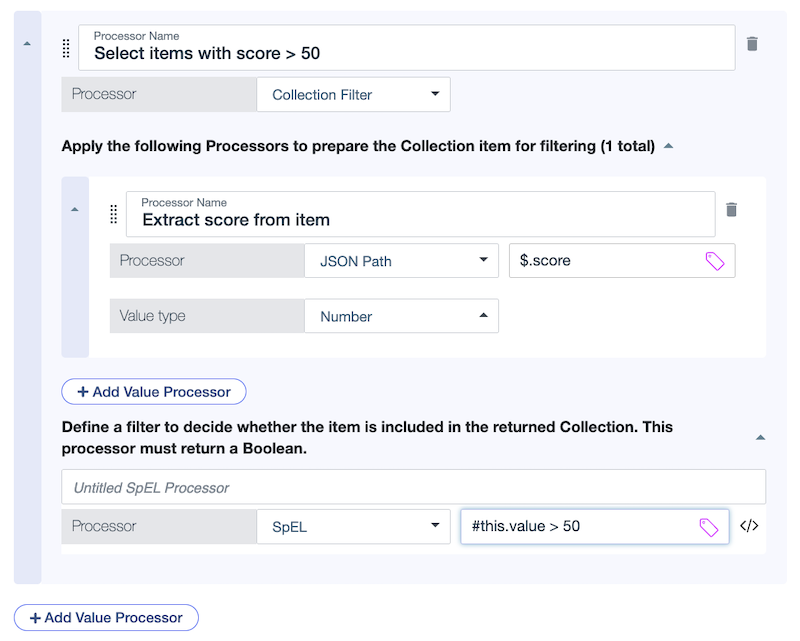The image size is (800, 641).
Task: Click the code editor icon beside the SpEL field
Action: (x=750, y=525)
